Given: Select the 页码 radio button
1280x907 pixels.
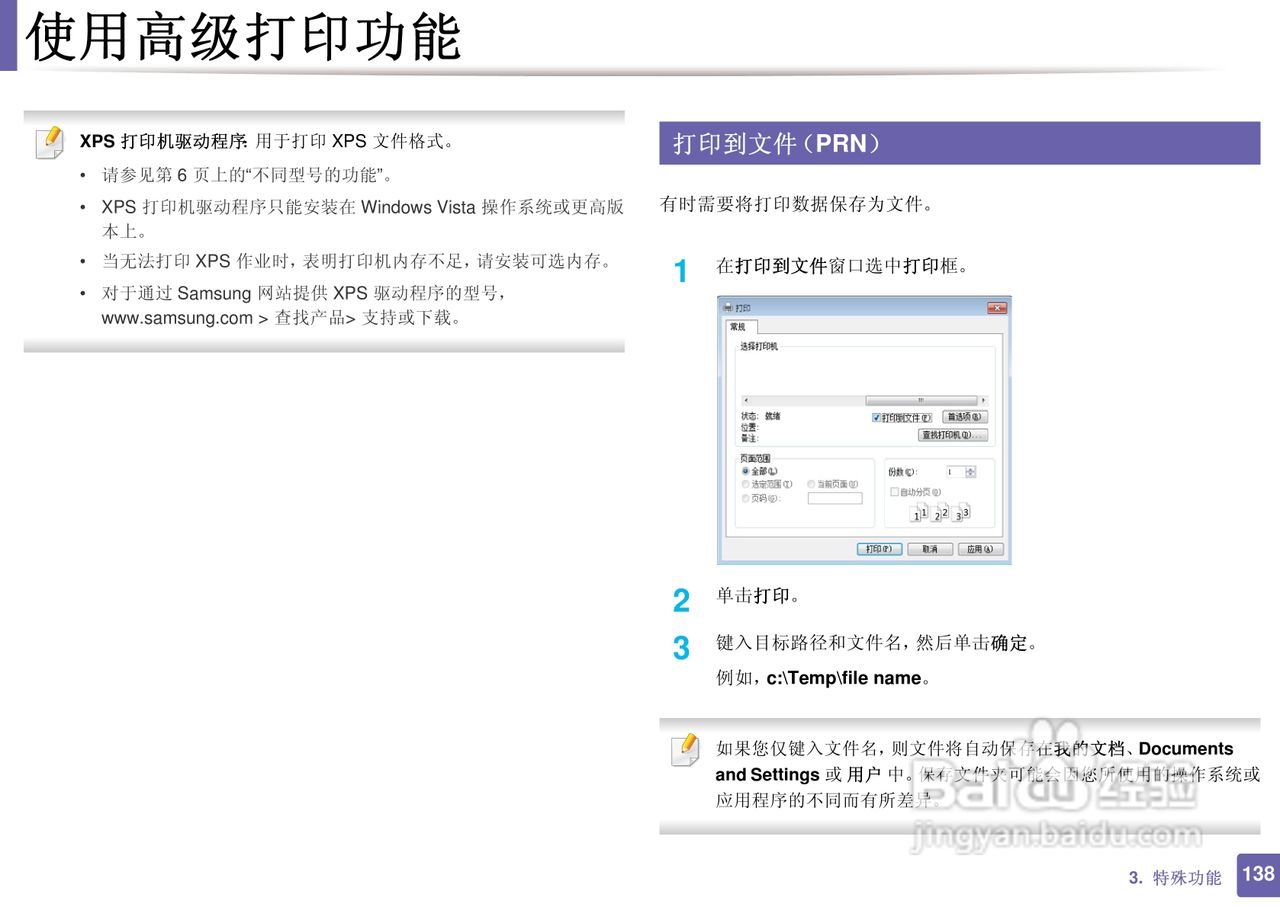Looking at the screenshot, I should pyautogui.click(x=746, y=498).
